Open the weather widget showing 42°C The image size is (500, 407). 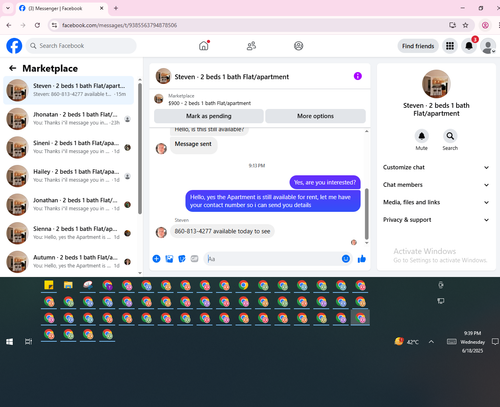pos(406,342)
